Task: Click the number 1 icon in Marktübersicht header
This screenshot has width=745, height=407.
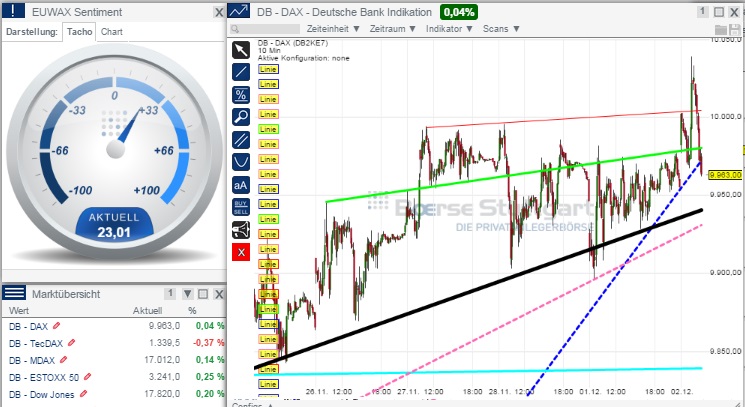Action: (x=171, y=293)
